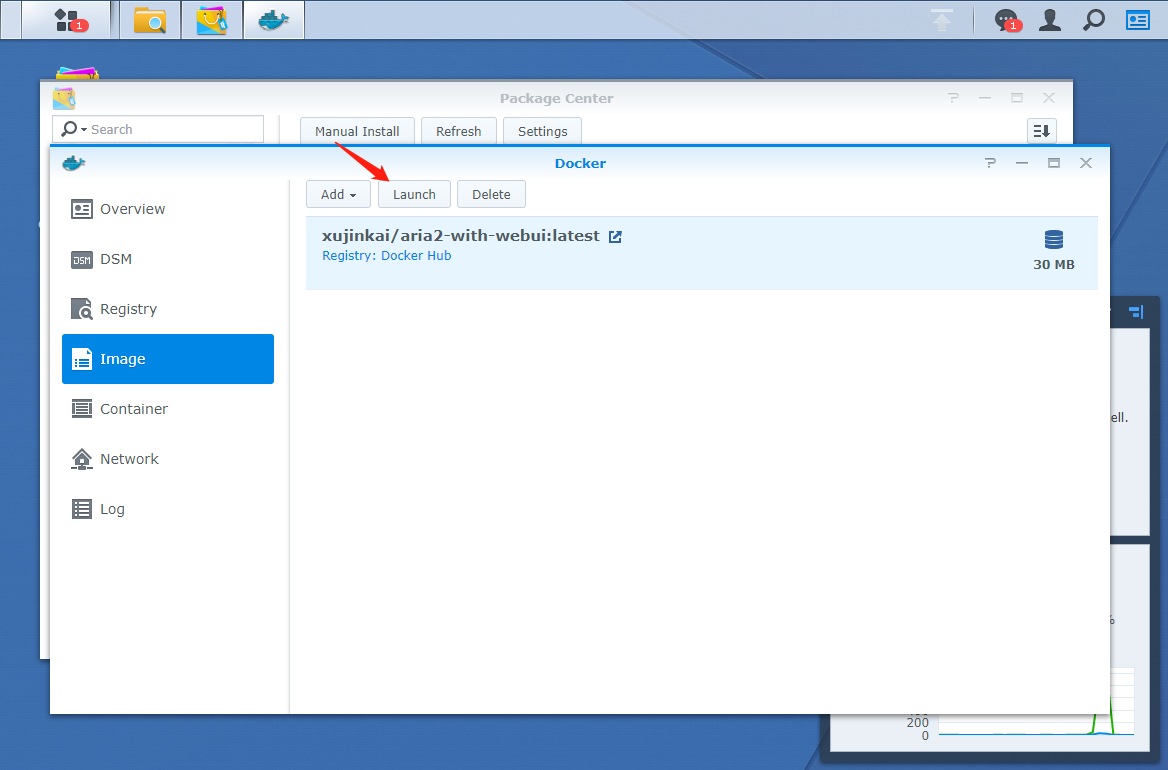Minimize the Docker window
This screenshot has width=1168, height=770.
pos(1021,163)
